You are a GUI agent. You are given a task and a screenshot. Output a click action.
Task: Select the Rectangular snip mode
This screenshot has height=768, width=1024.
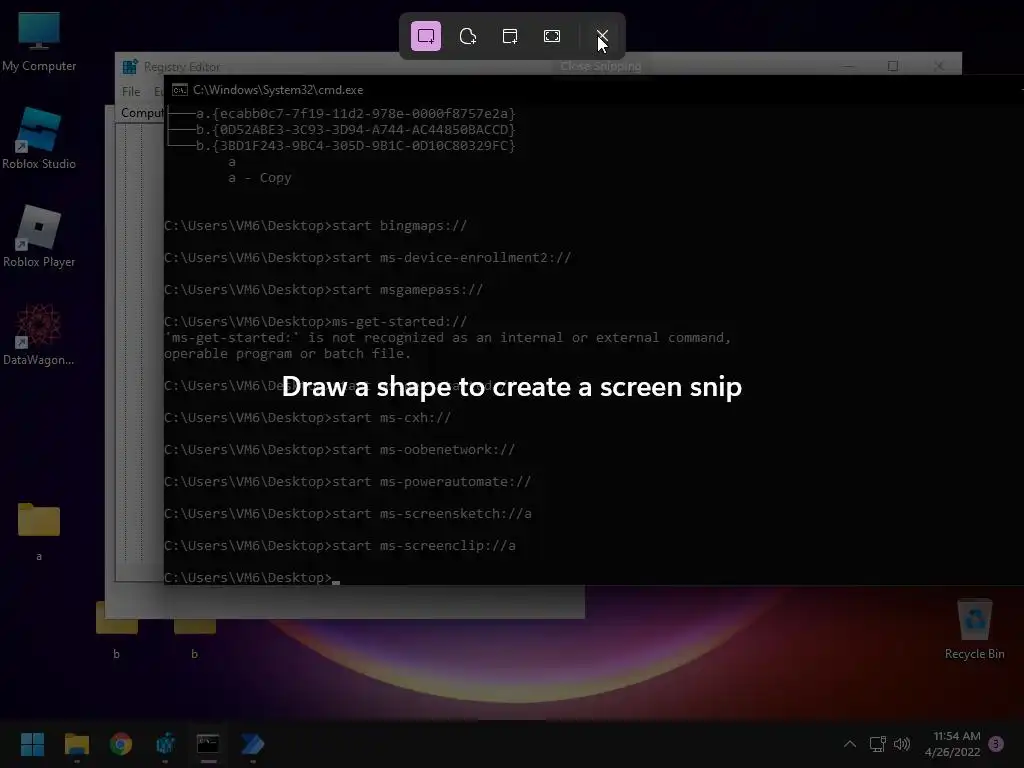(426, 36)
